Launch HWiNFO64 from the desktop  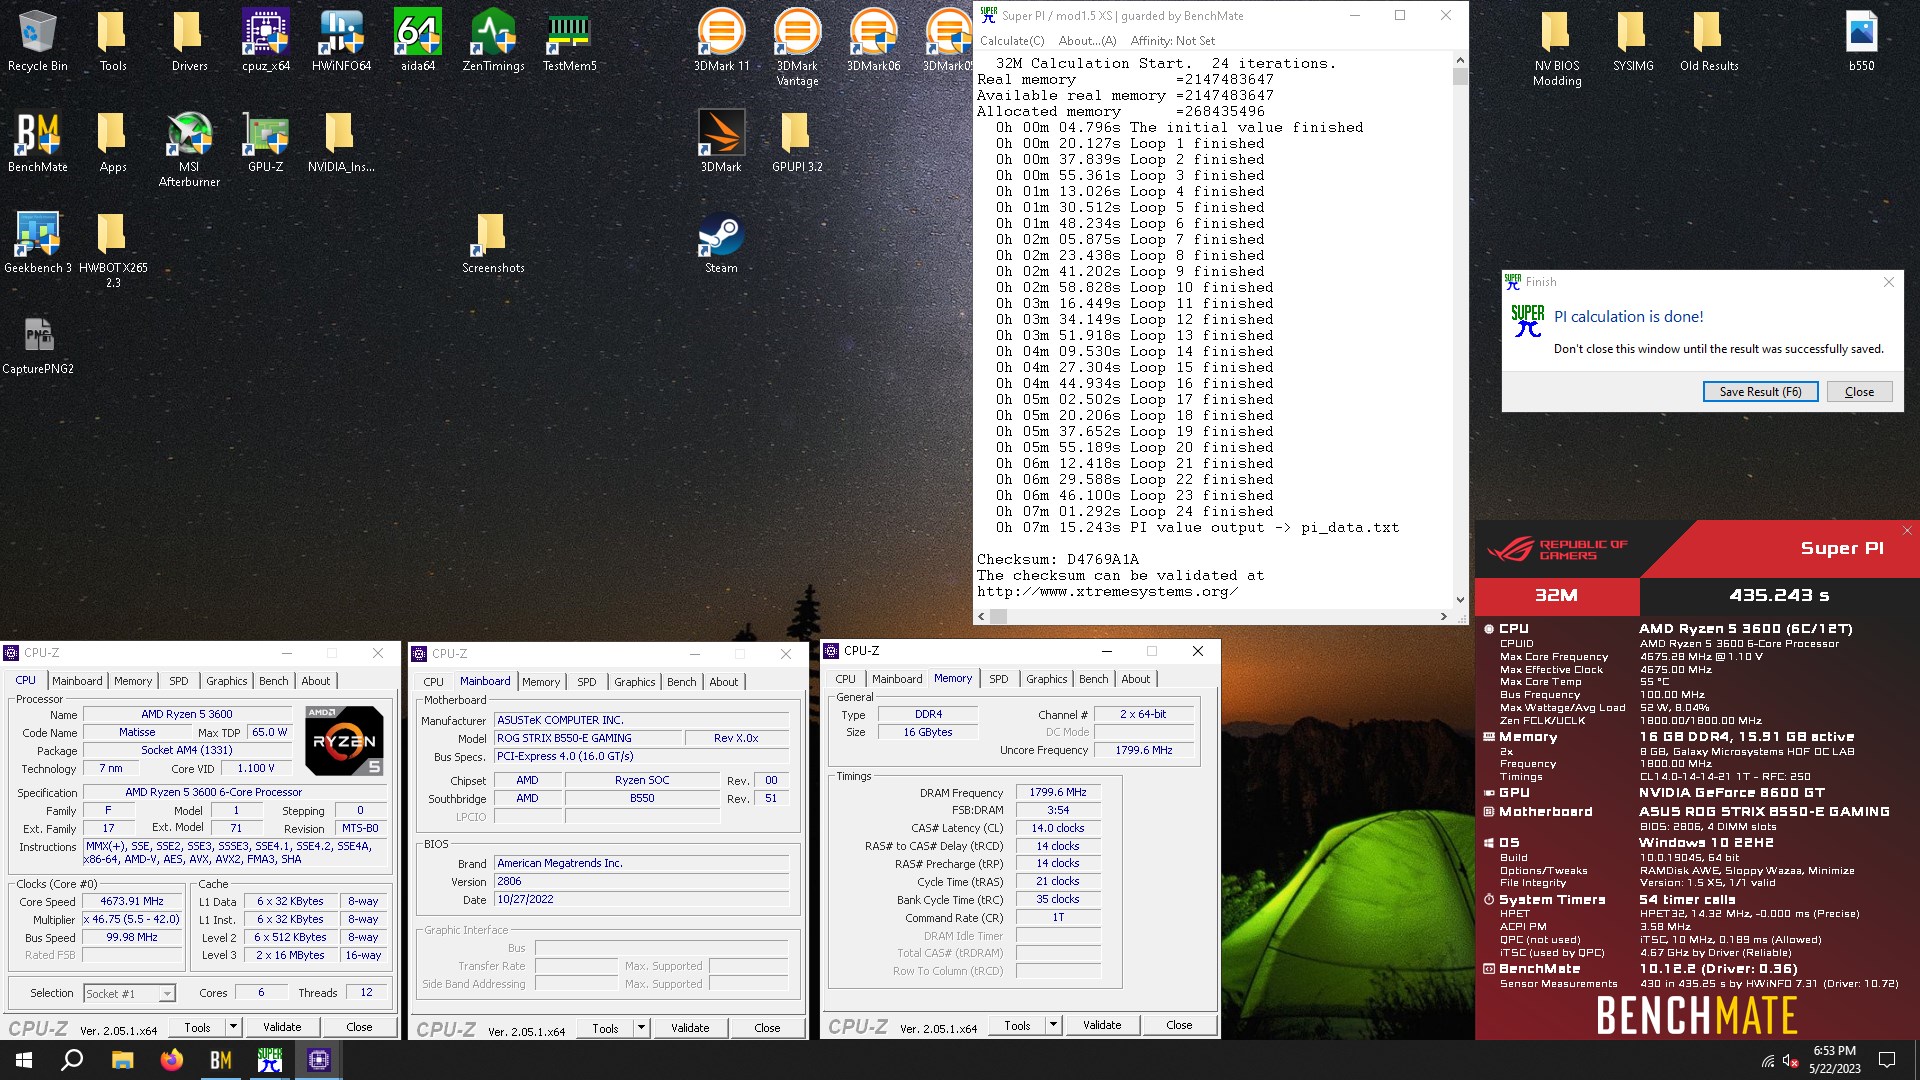pos(342,40)
